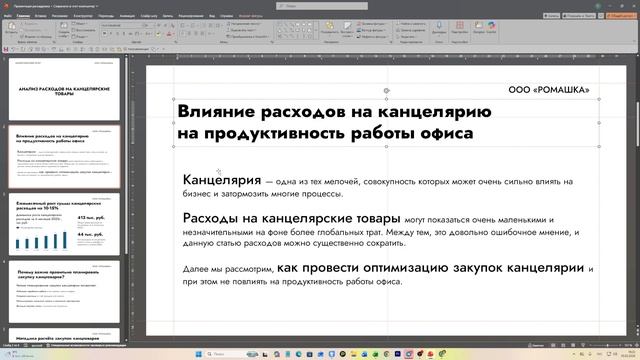The height and width of the screenshot is (360, 640).
Task: Switch to the Insert (Вставка) tab
Action: tap(40, 16)
